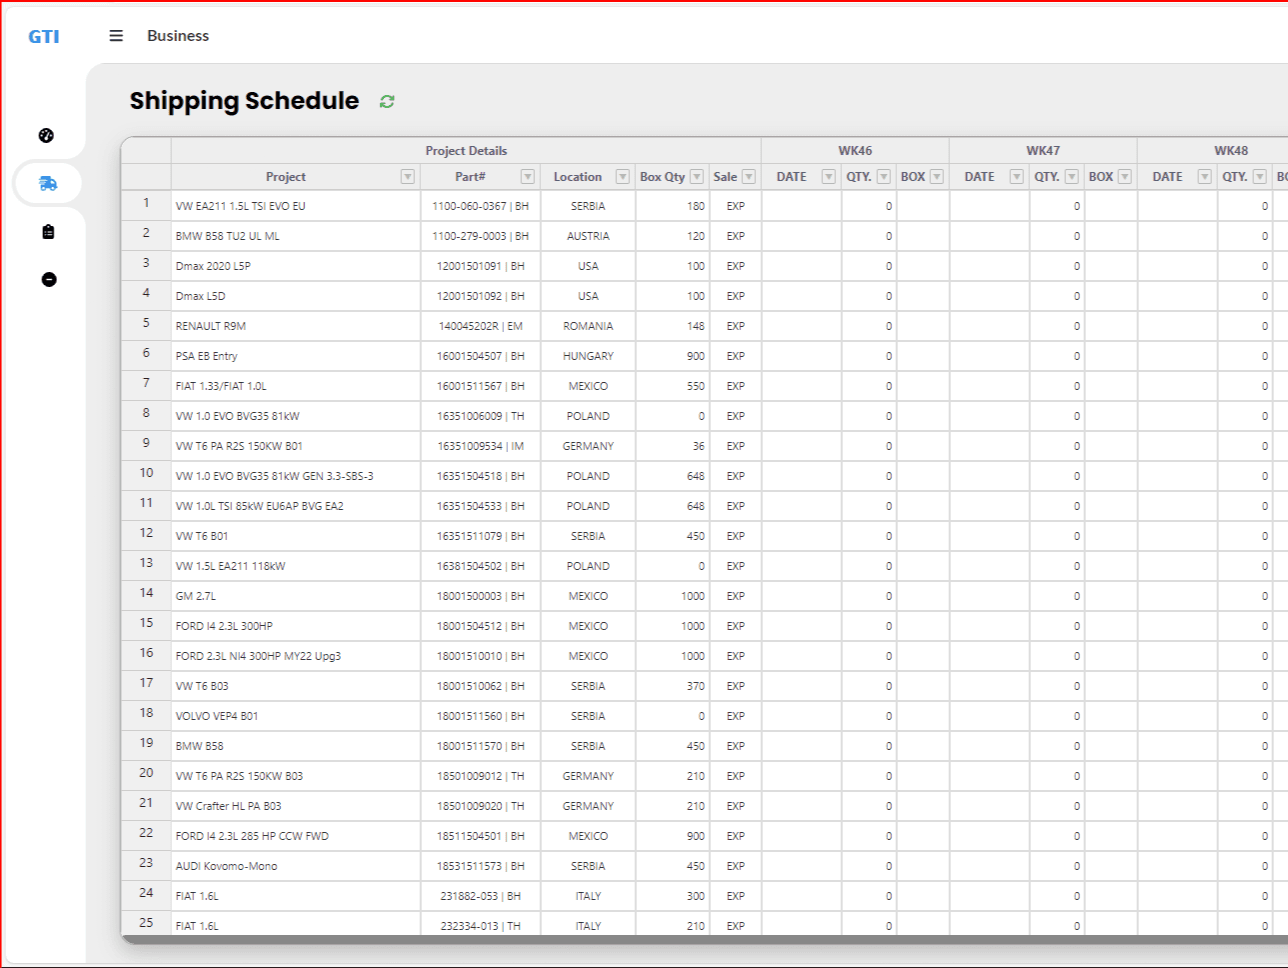Viewport: 1288px width, 968px height.
Task: Select part number '18001500003 | BH'
Action: click(x=481, y=596)
